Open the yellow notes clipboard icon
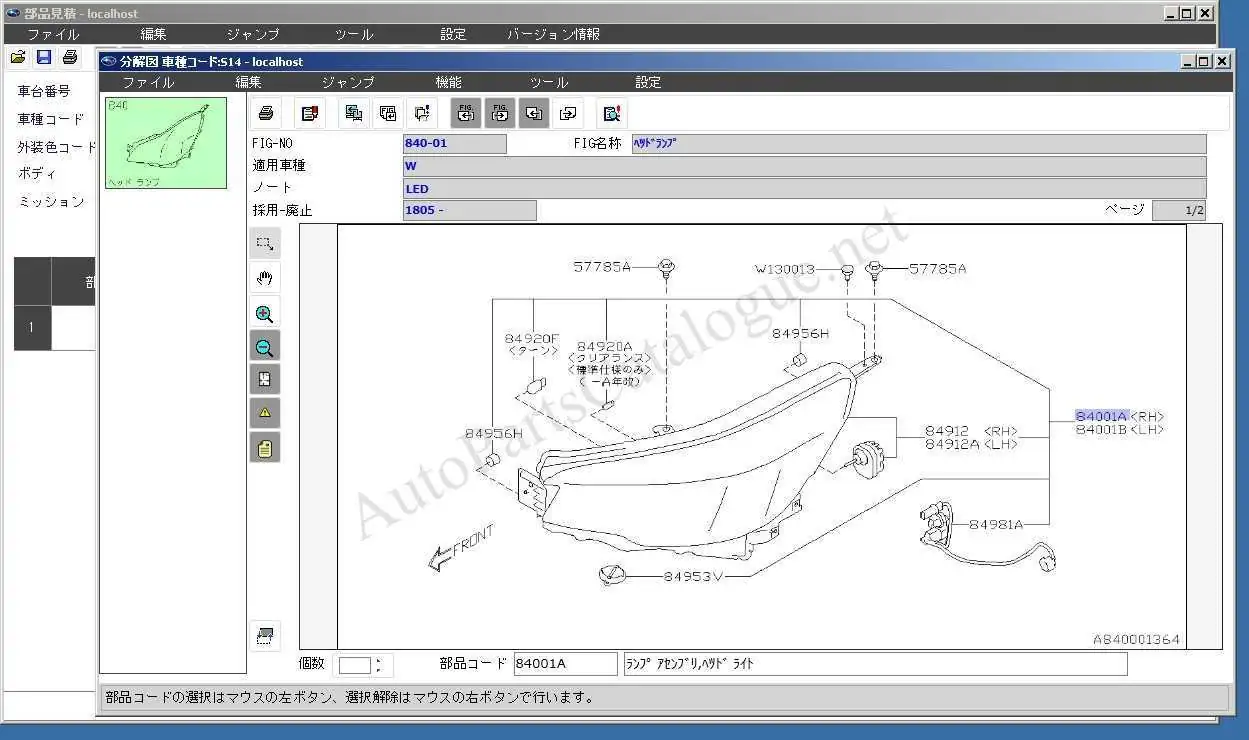 point(265,448)
